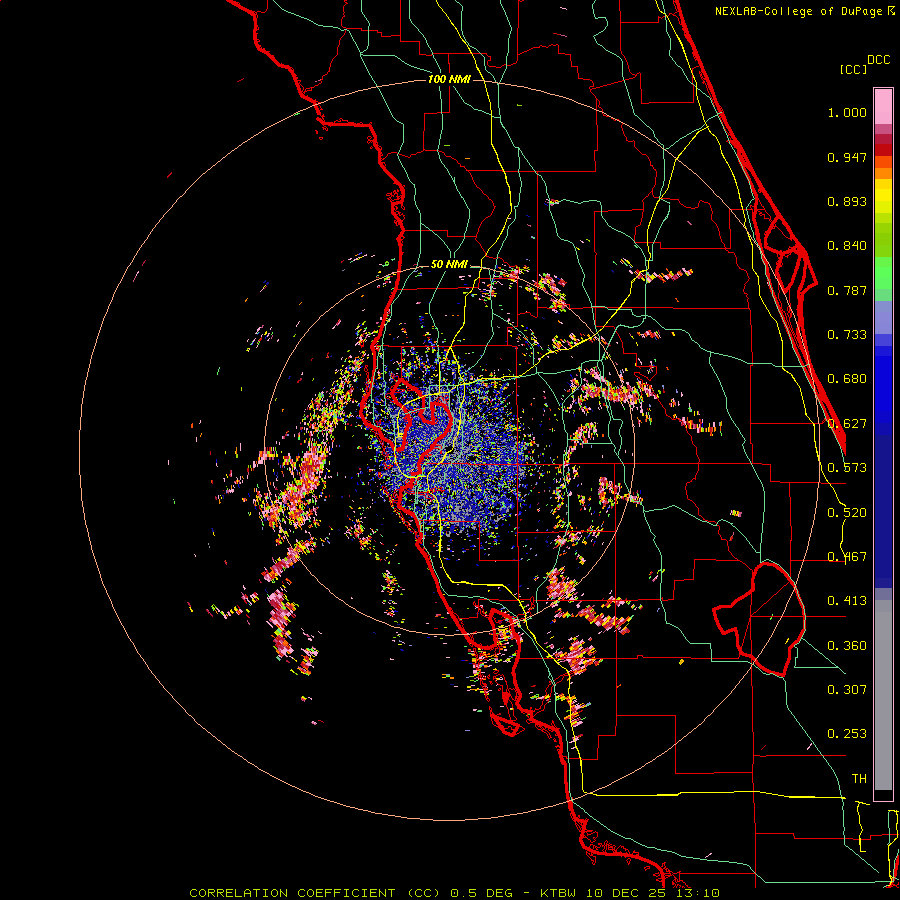Click the 0.253 scale value
Viewport: 900px width, 900px height.
847,734
